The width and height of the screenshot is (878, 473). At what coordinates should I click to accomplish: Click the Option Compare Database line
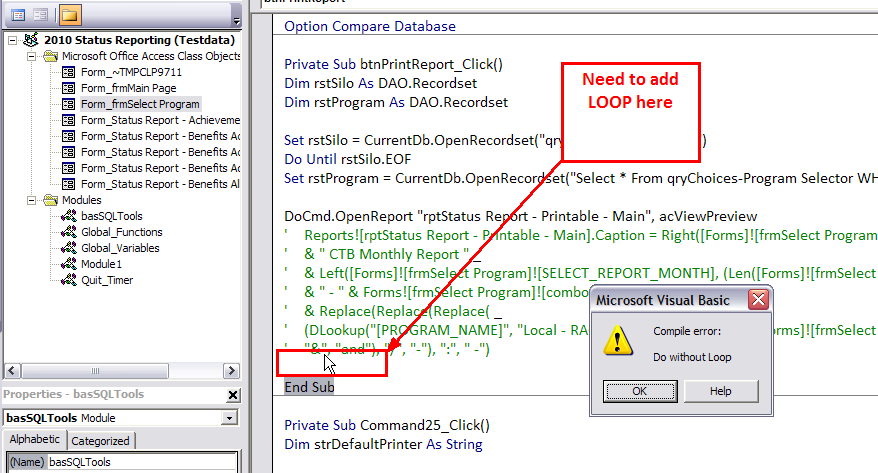click(x=370, y=26)
